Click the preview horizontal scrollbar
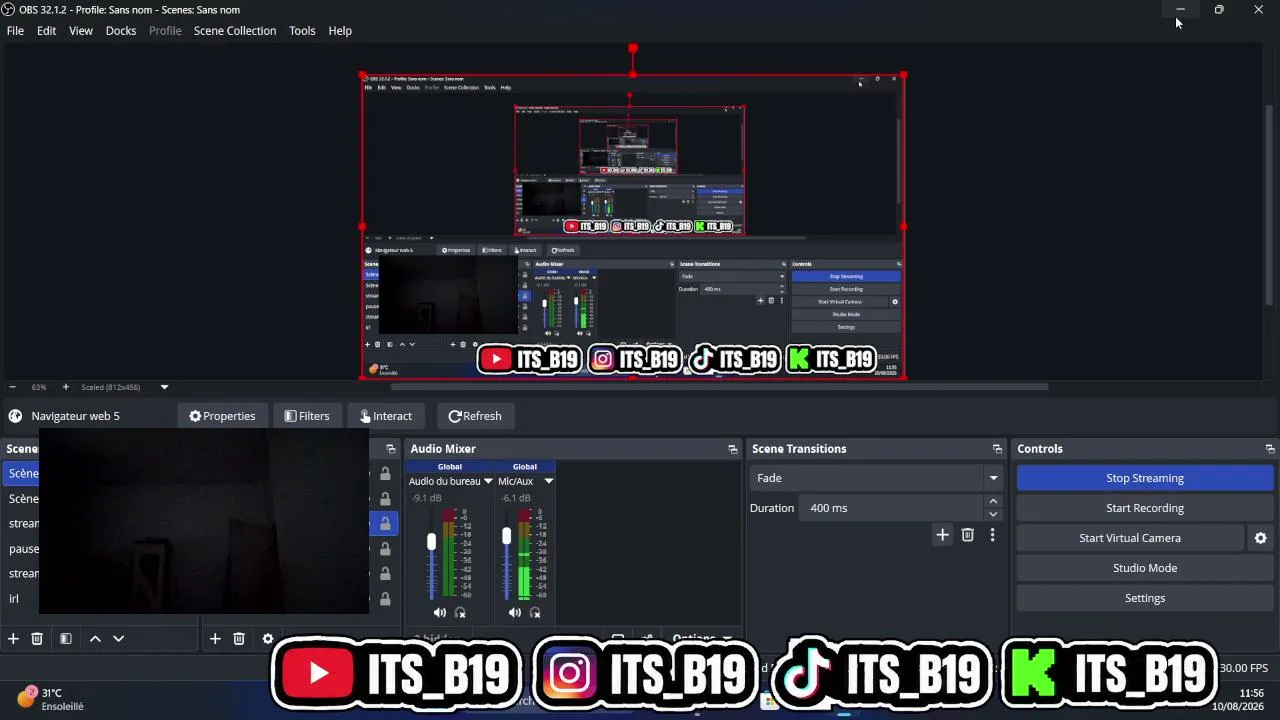Screen dimensions: 1280x720 [x=718, y=387]
